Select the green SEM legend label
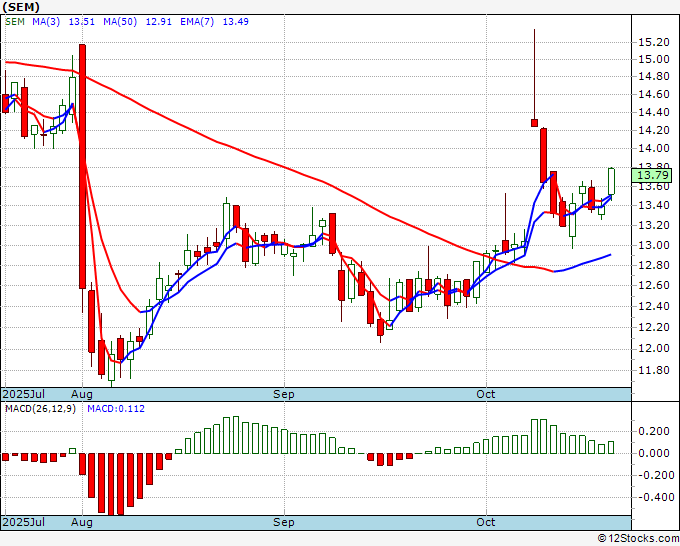 click(15, 22)
